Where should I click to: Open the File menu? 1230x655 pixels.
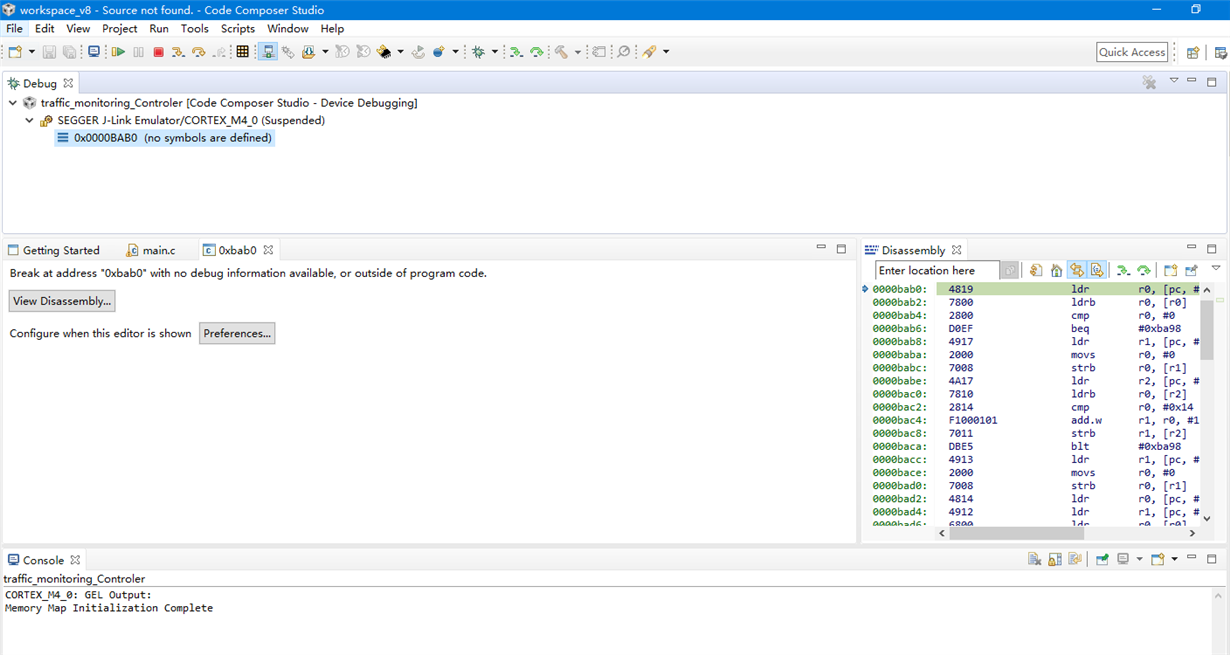tap(14, 29)
